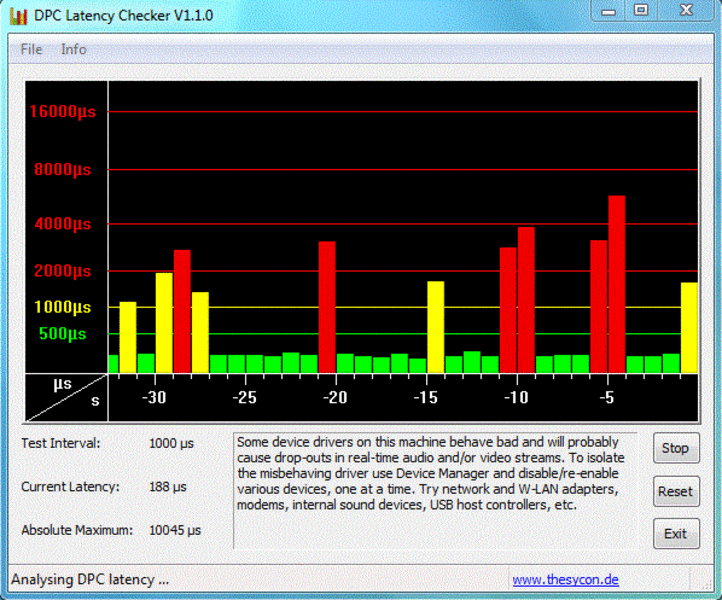Open the File menu
The width and height of the screenshot is (722, 600).
pyautogui.click(x=31, y=49)
